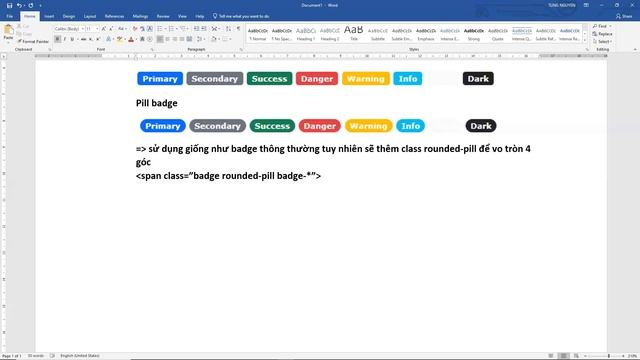640x360 pixels.
Task: Open the Font dialog launcher
Action: click(x=152, y=49)
